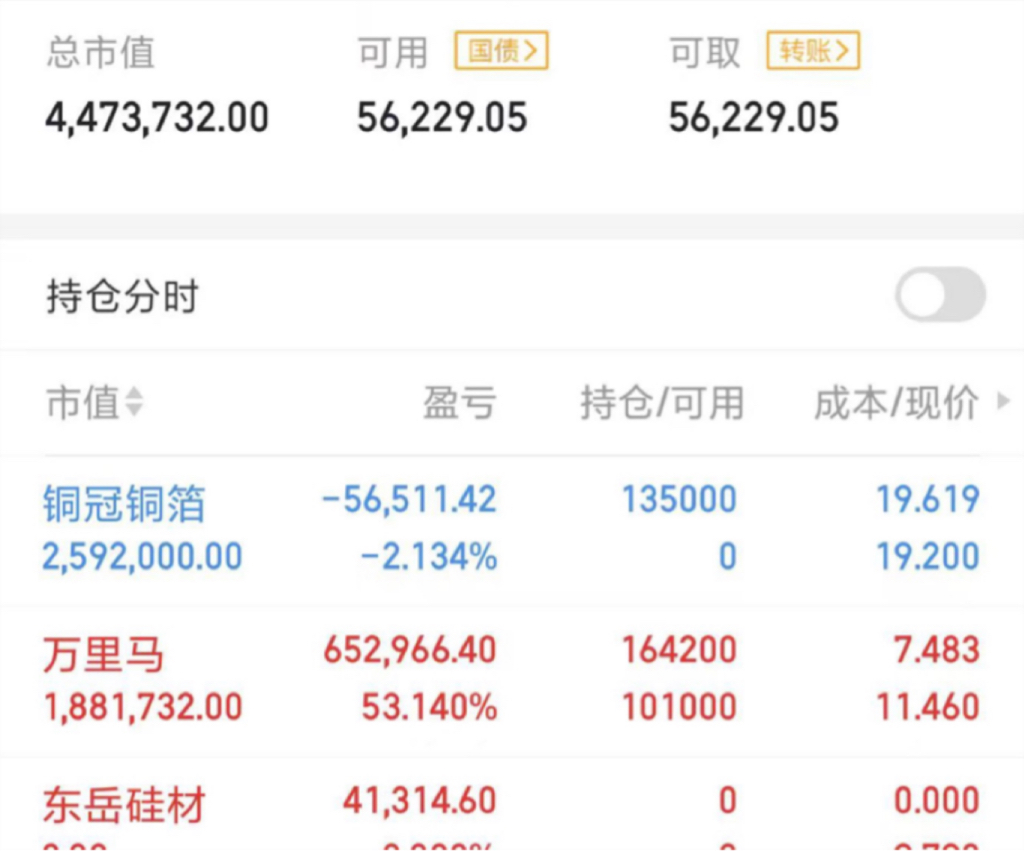
Task: Expand more columns with the arrow after 成本/现价
Action: tap(1003, 400)
